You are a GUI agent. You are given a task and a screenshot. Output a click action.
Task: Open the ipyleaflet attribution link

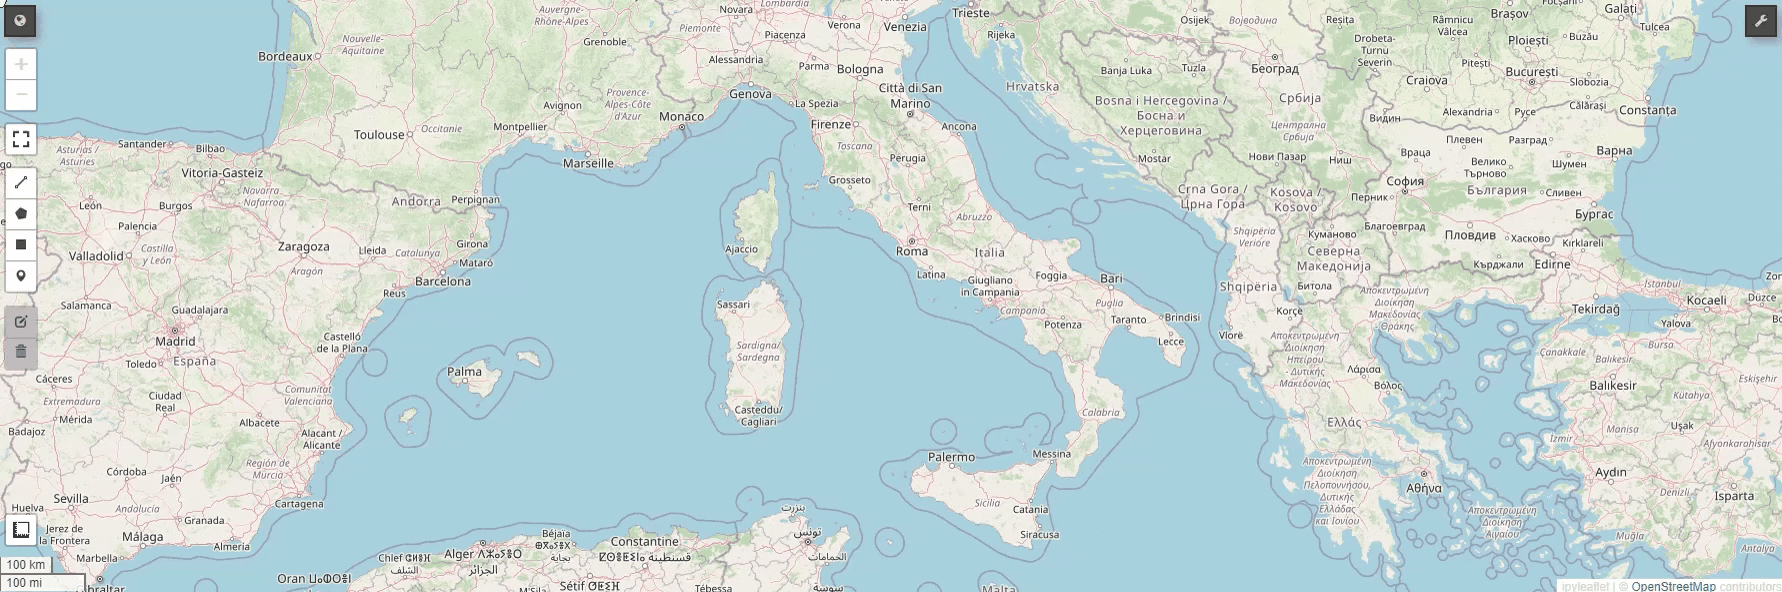1585,587
